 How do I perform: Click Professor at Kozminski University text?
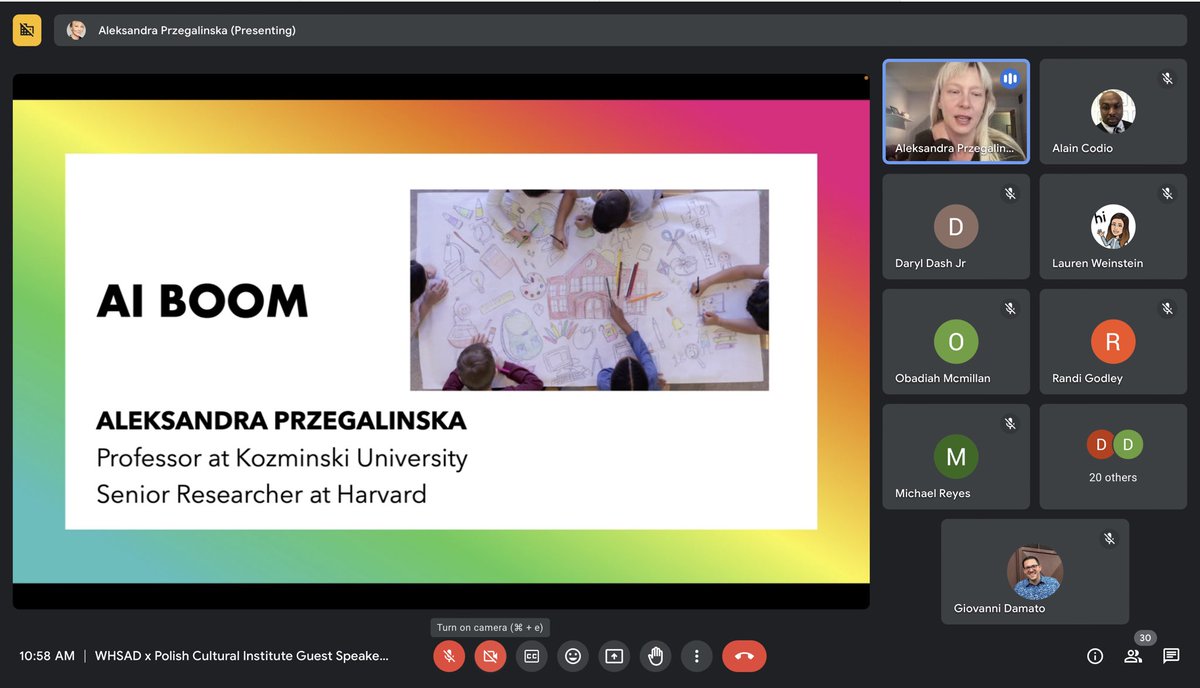[x=282, y=458]
